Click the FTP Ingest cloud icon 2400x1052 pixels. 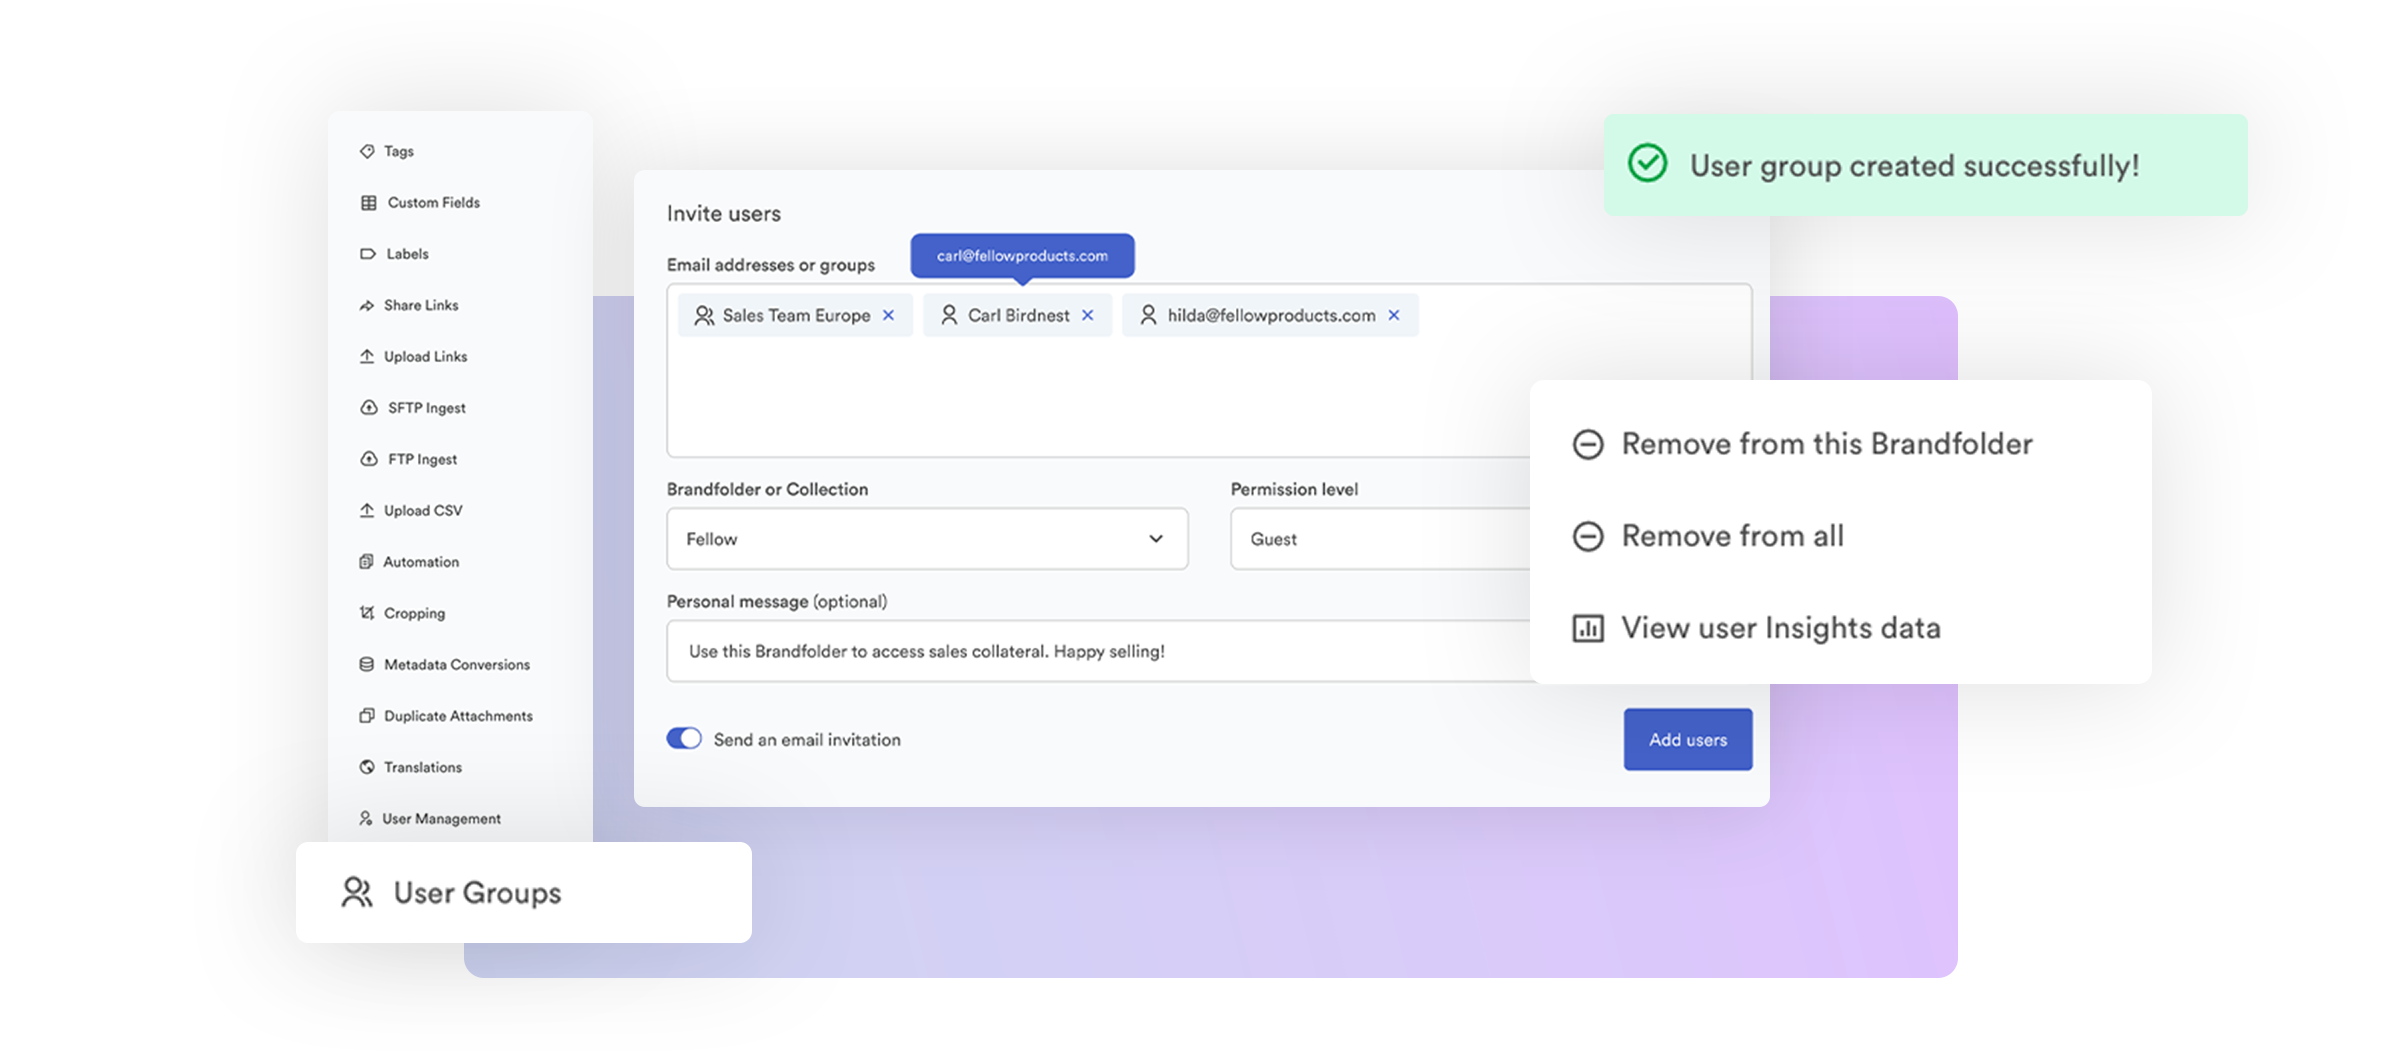[369, 459]
